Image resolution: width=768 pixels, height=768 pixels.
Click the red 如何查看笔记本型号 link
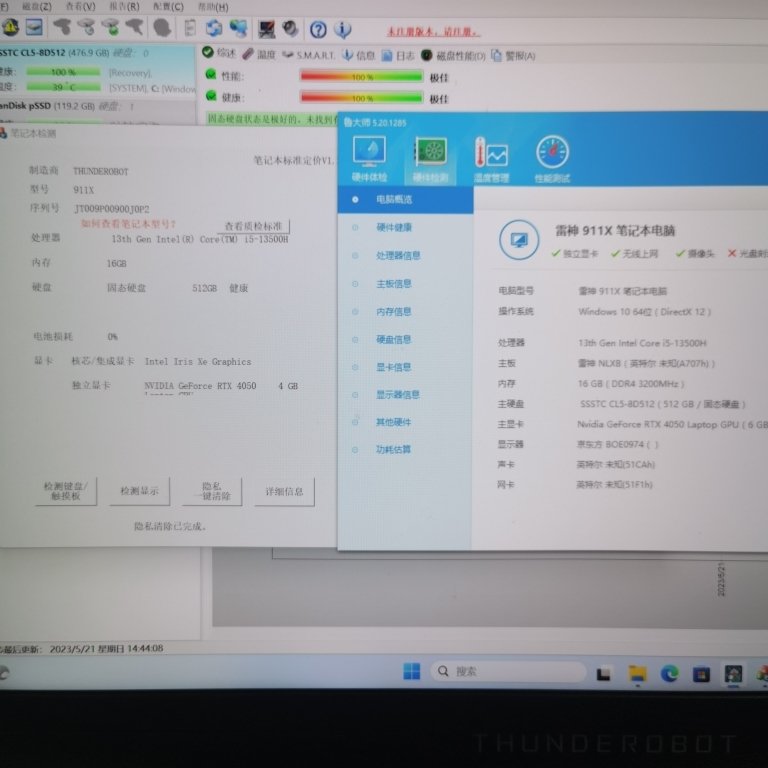[x=128, y=224]
